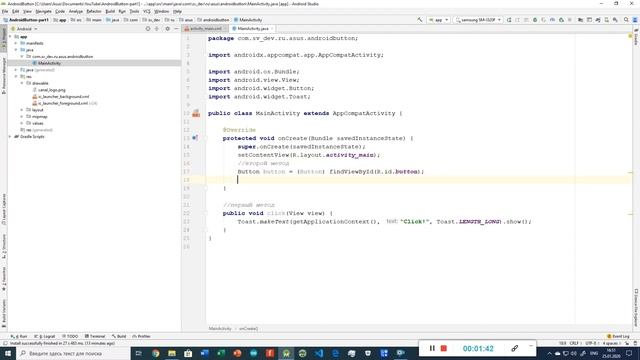Expand the values folder

[x=22, y=123]
